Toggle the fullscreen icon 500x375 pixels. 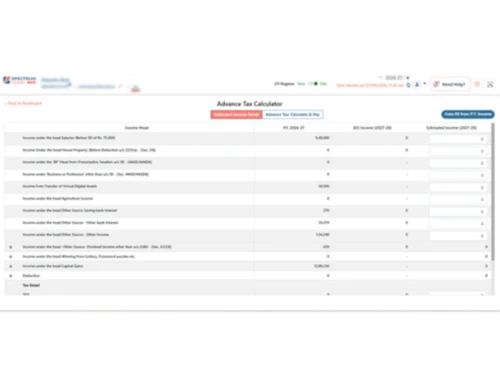[x=490, y=84]
